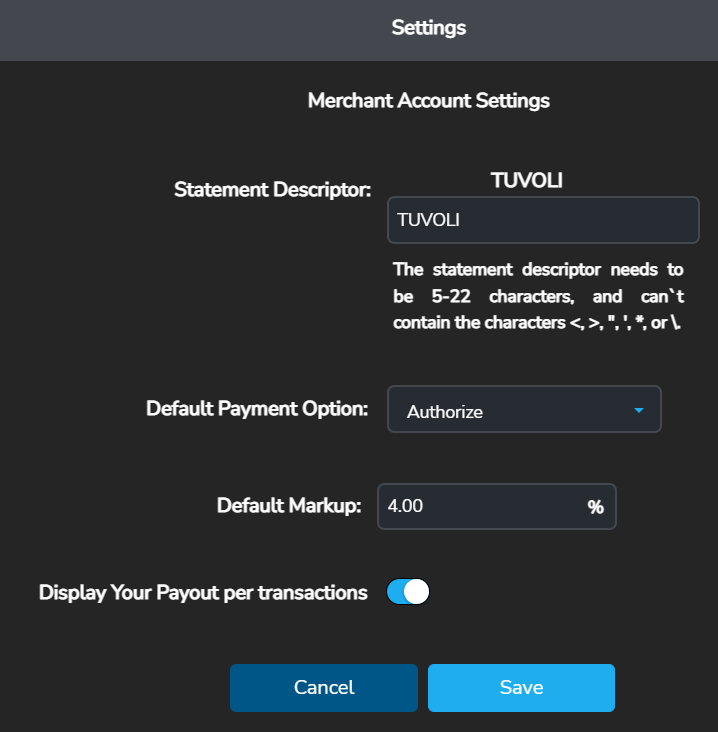Open the Default Payment Option dropdown

(524, 410)
